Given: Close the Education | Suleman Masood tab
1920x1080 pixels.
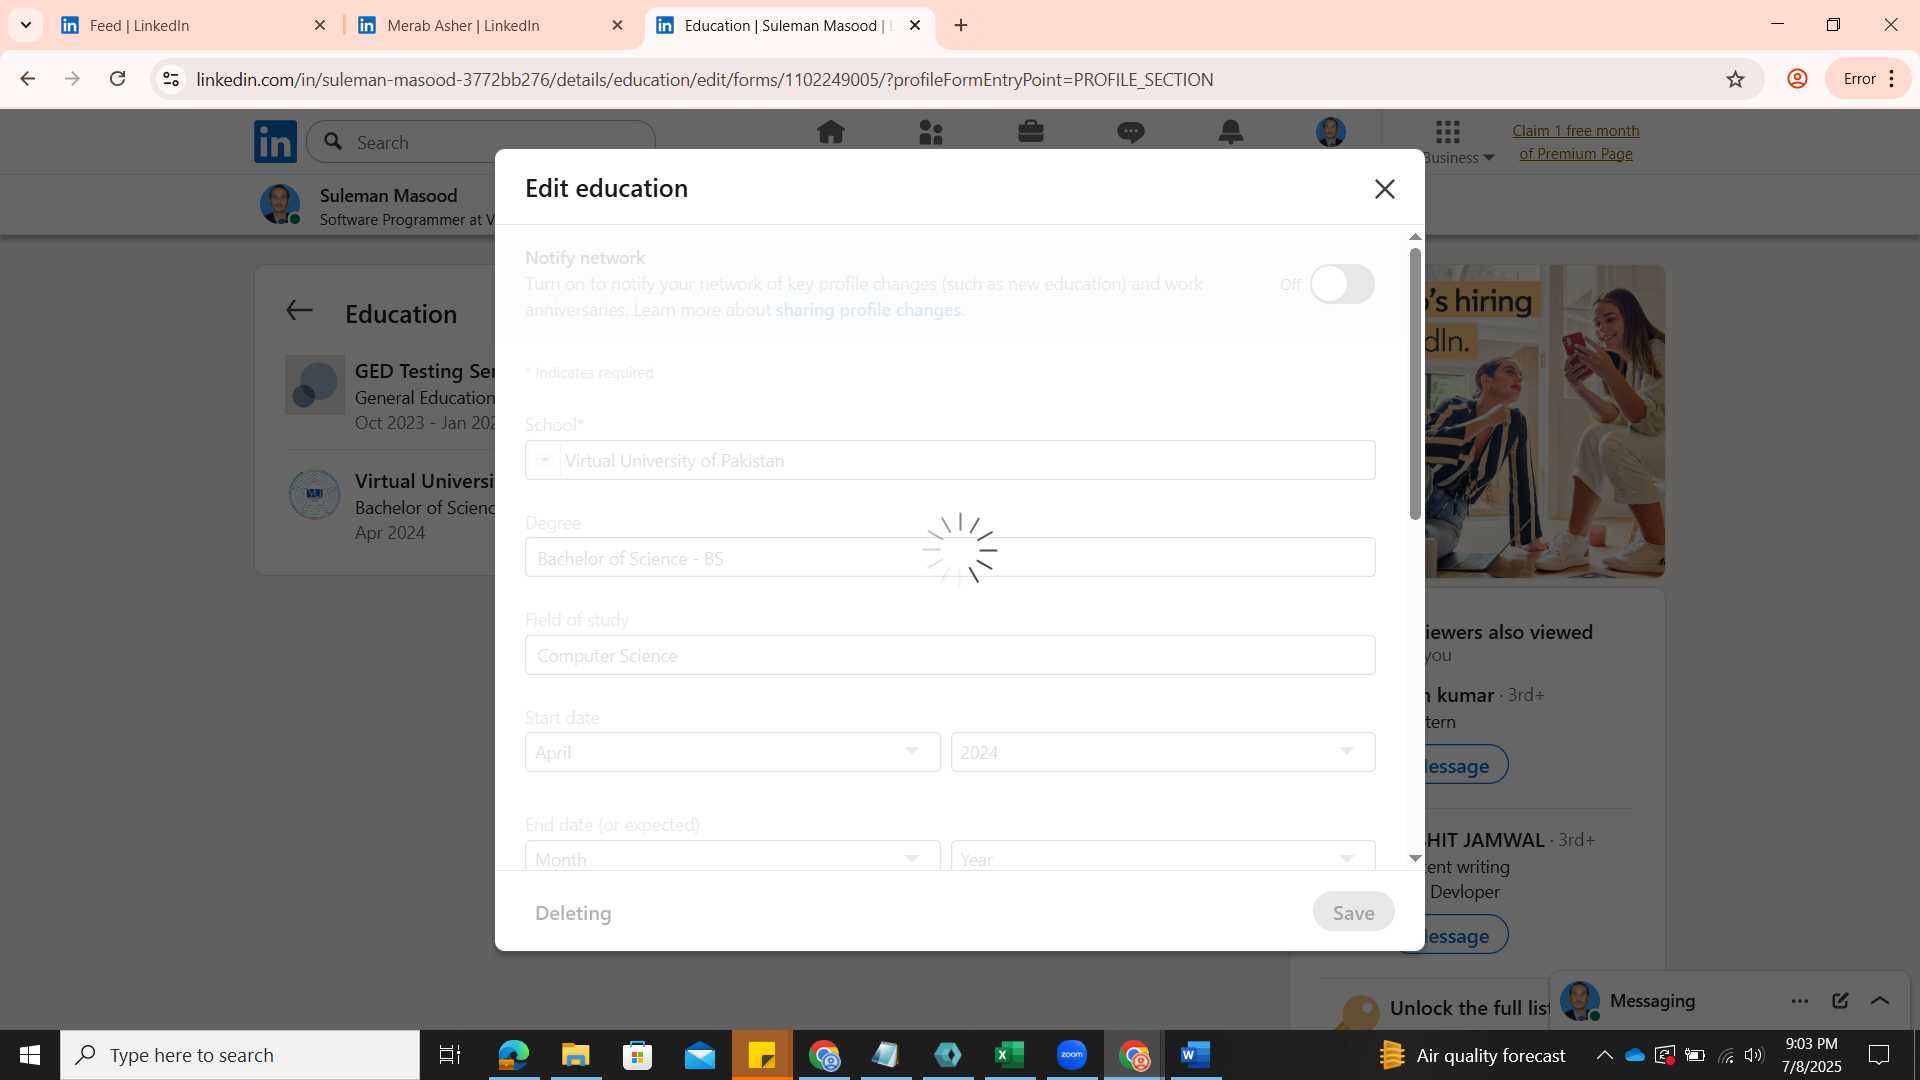Looking at the screenshot, I should pos(915,25).
